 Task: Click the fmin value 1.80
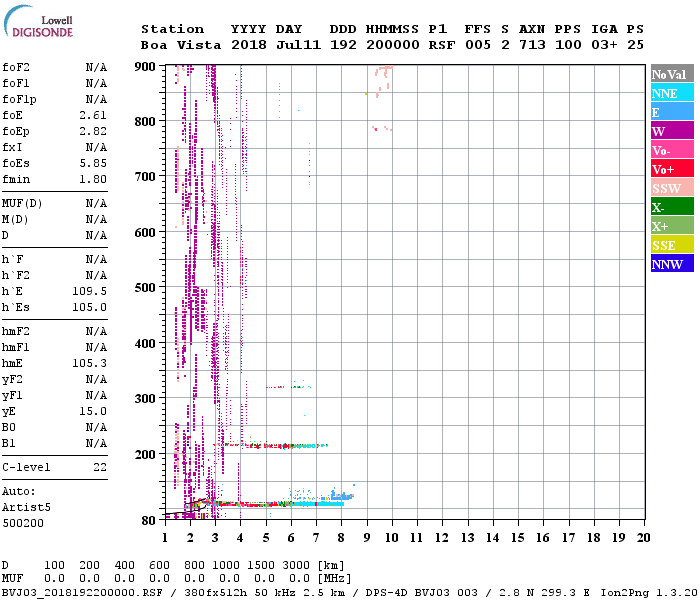point(93,179)
